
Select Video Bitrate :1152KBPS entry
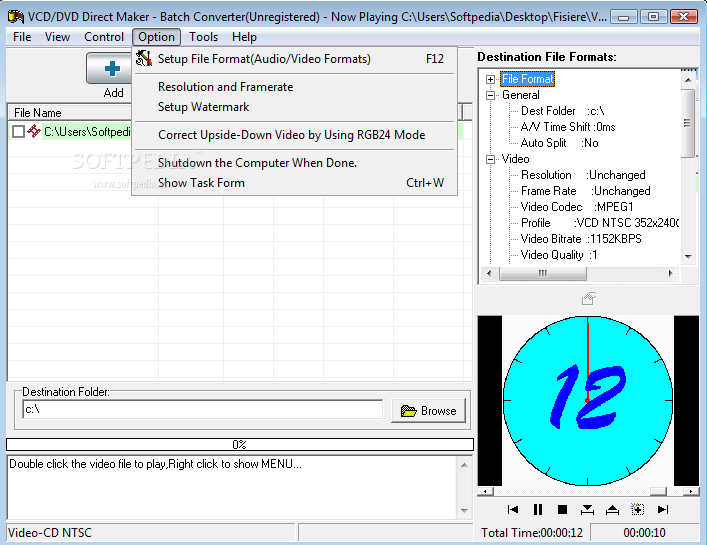(x=581, y=239)
